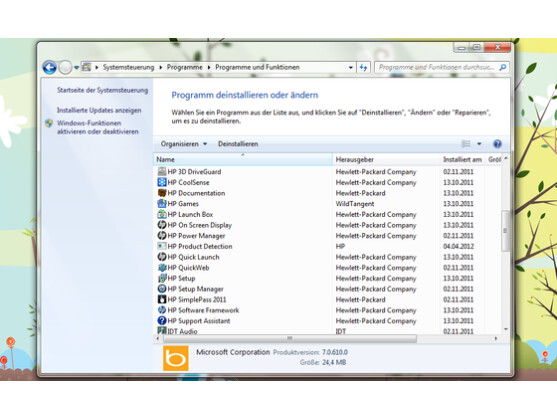Click the blue Back arrow button
Viewport: 557px width, 418px height.
49,67
